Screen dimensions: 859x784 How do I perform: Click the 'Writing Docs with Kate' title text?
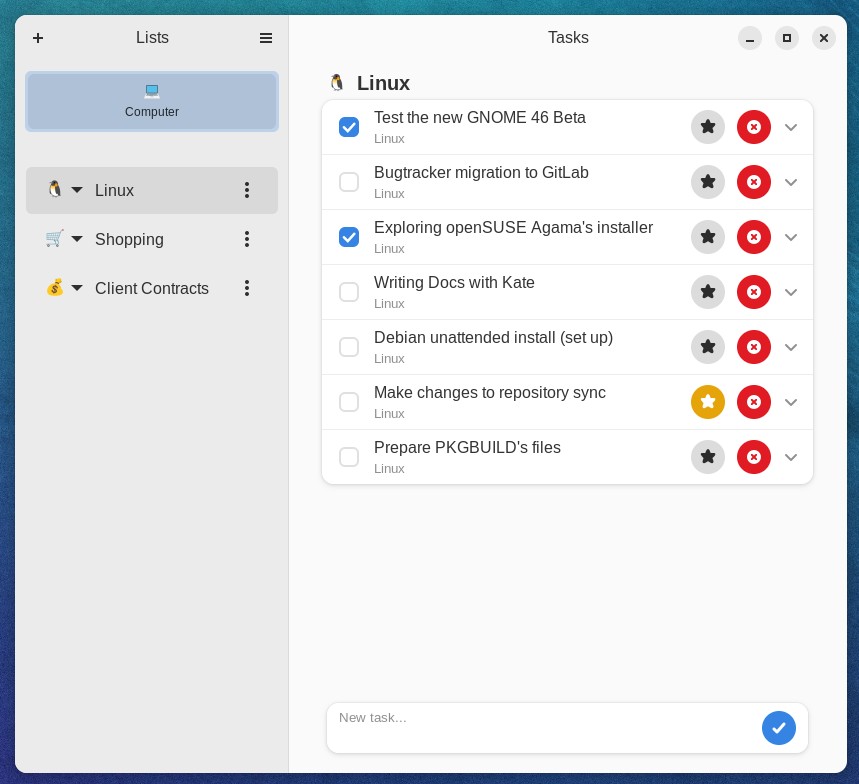[454, 283]
